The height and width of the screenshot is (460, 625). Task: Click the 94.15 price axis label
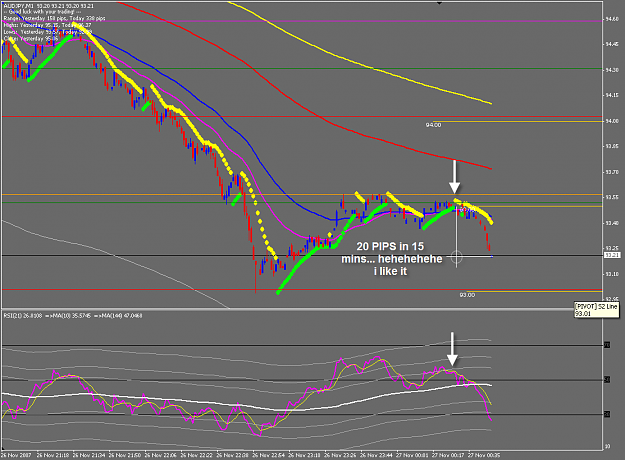[612, 95]
